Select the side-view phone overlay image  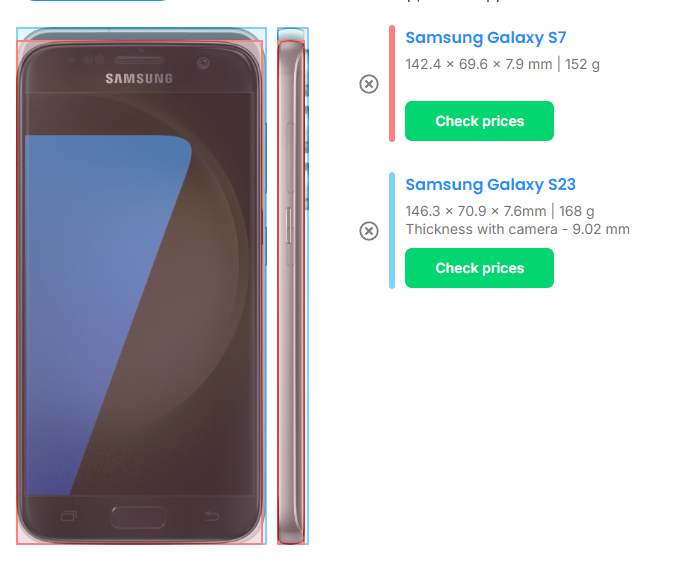click(293, 286)
